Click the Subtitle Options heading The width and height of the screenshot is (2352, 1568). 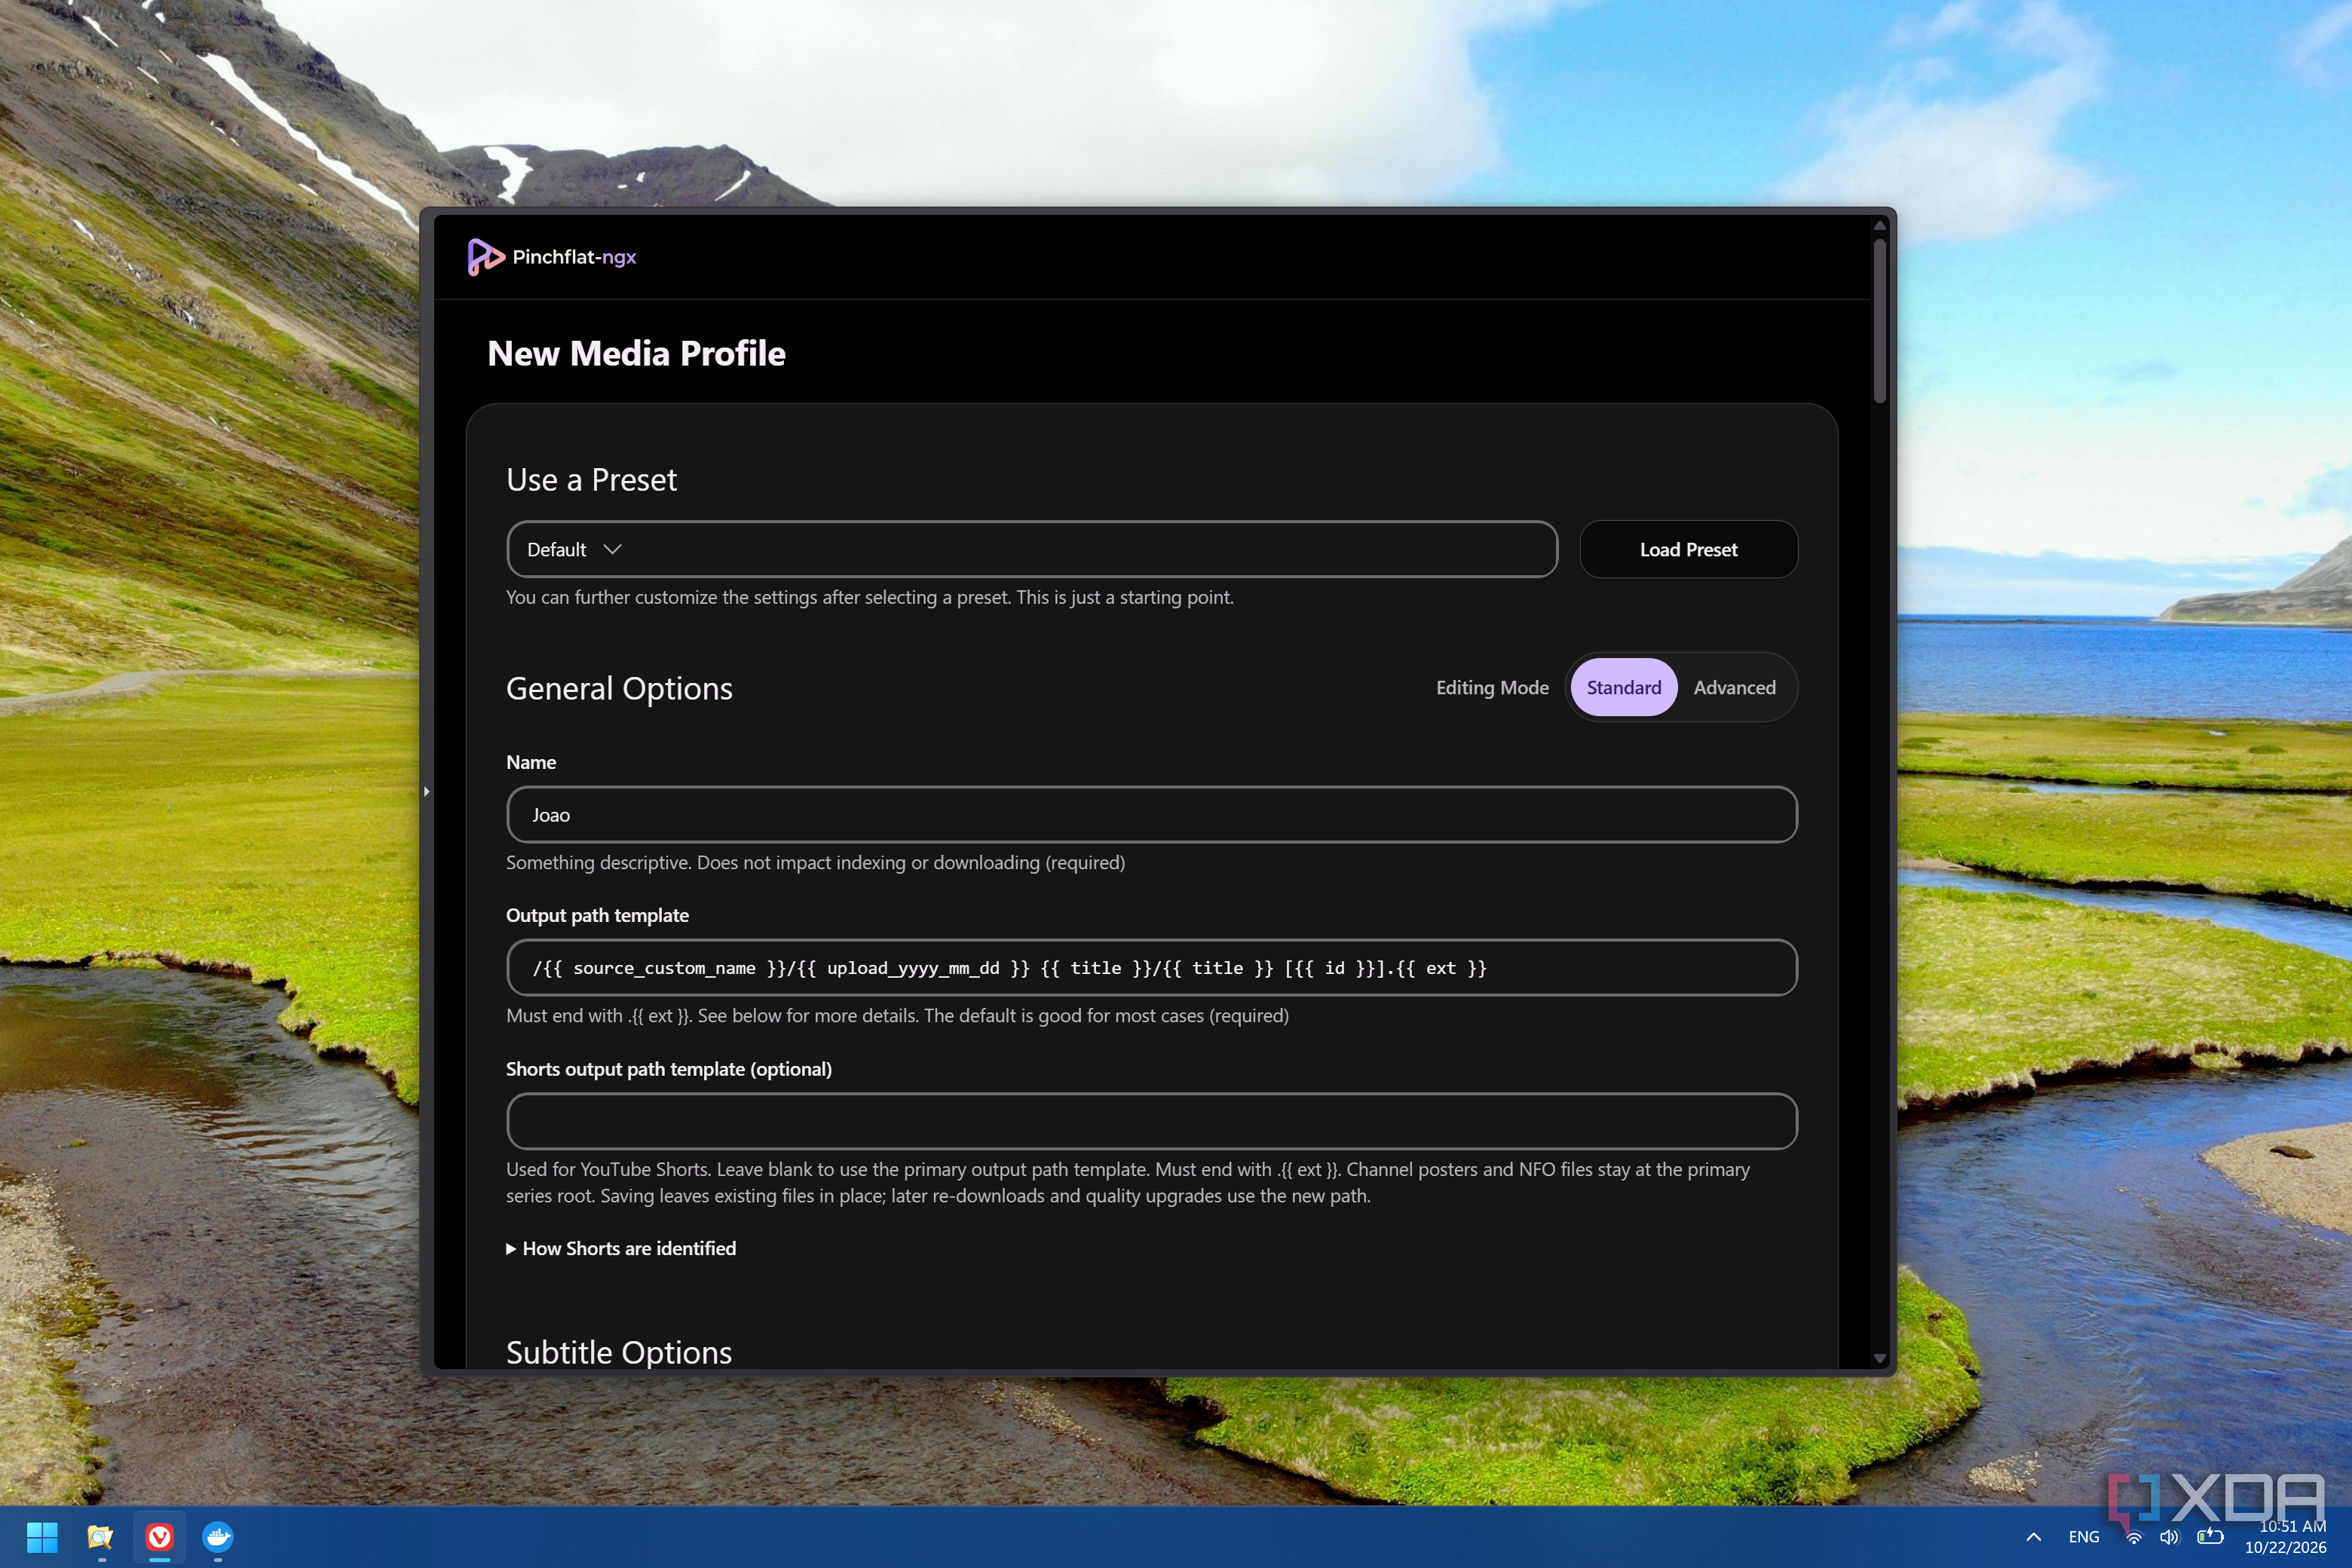pos(619,1352)
